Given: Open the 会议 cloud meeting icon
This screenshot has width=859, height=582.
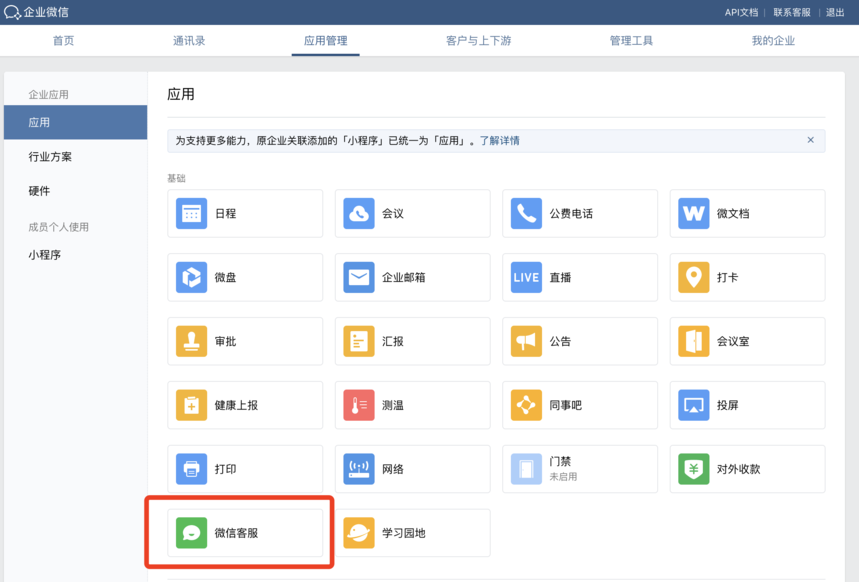Looking at the screenshot, I should click(359, 213).
